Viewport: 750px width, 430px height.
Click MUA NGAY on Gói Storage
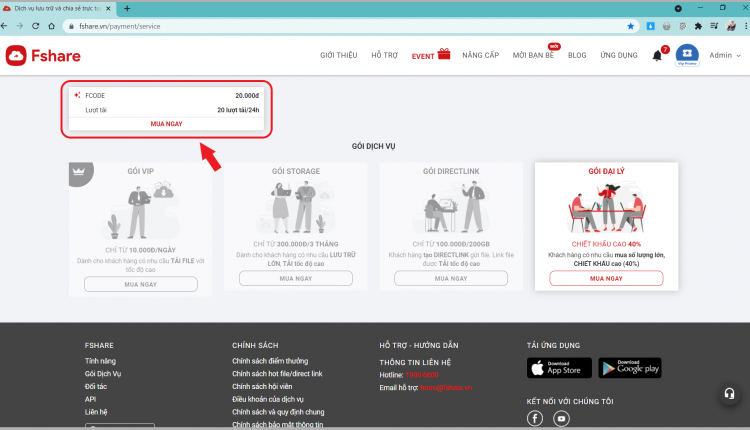[296, 278]
